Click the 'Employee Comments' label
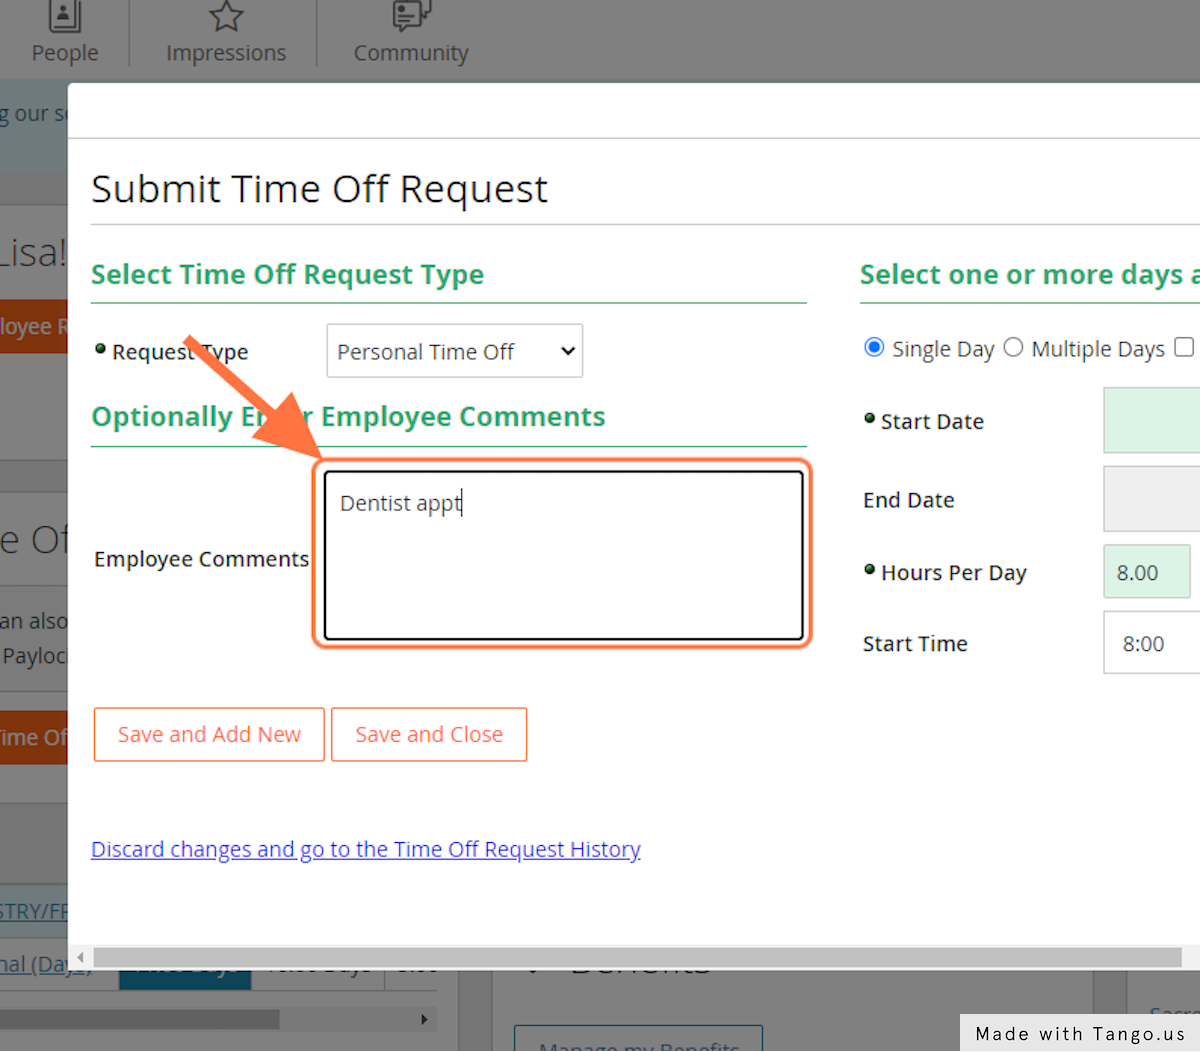The width and height of the screenshot is (1200, 1052). (202, 559)
